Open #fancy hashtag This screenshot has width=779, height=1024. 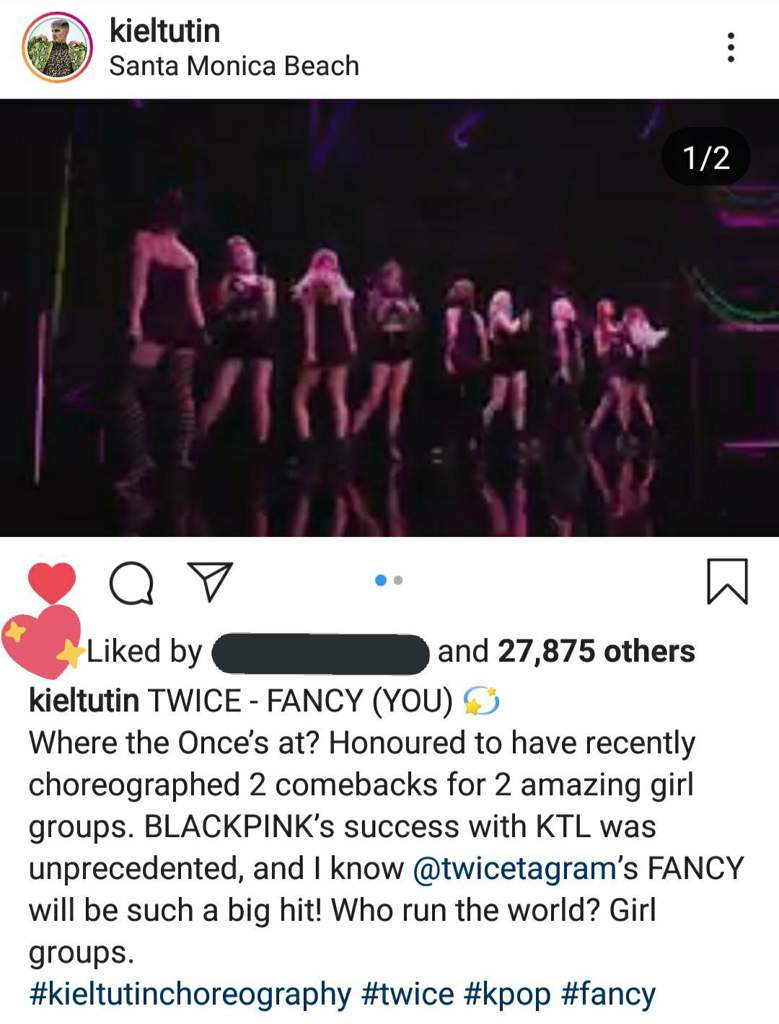608,995
